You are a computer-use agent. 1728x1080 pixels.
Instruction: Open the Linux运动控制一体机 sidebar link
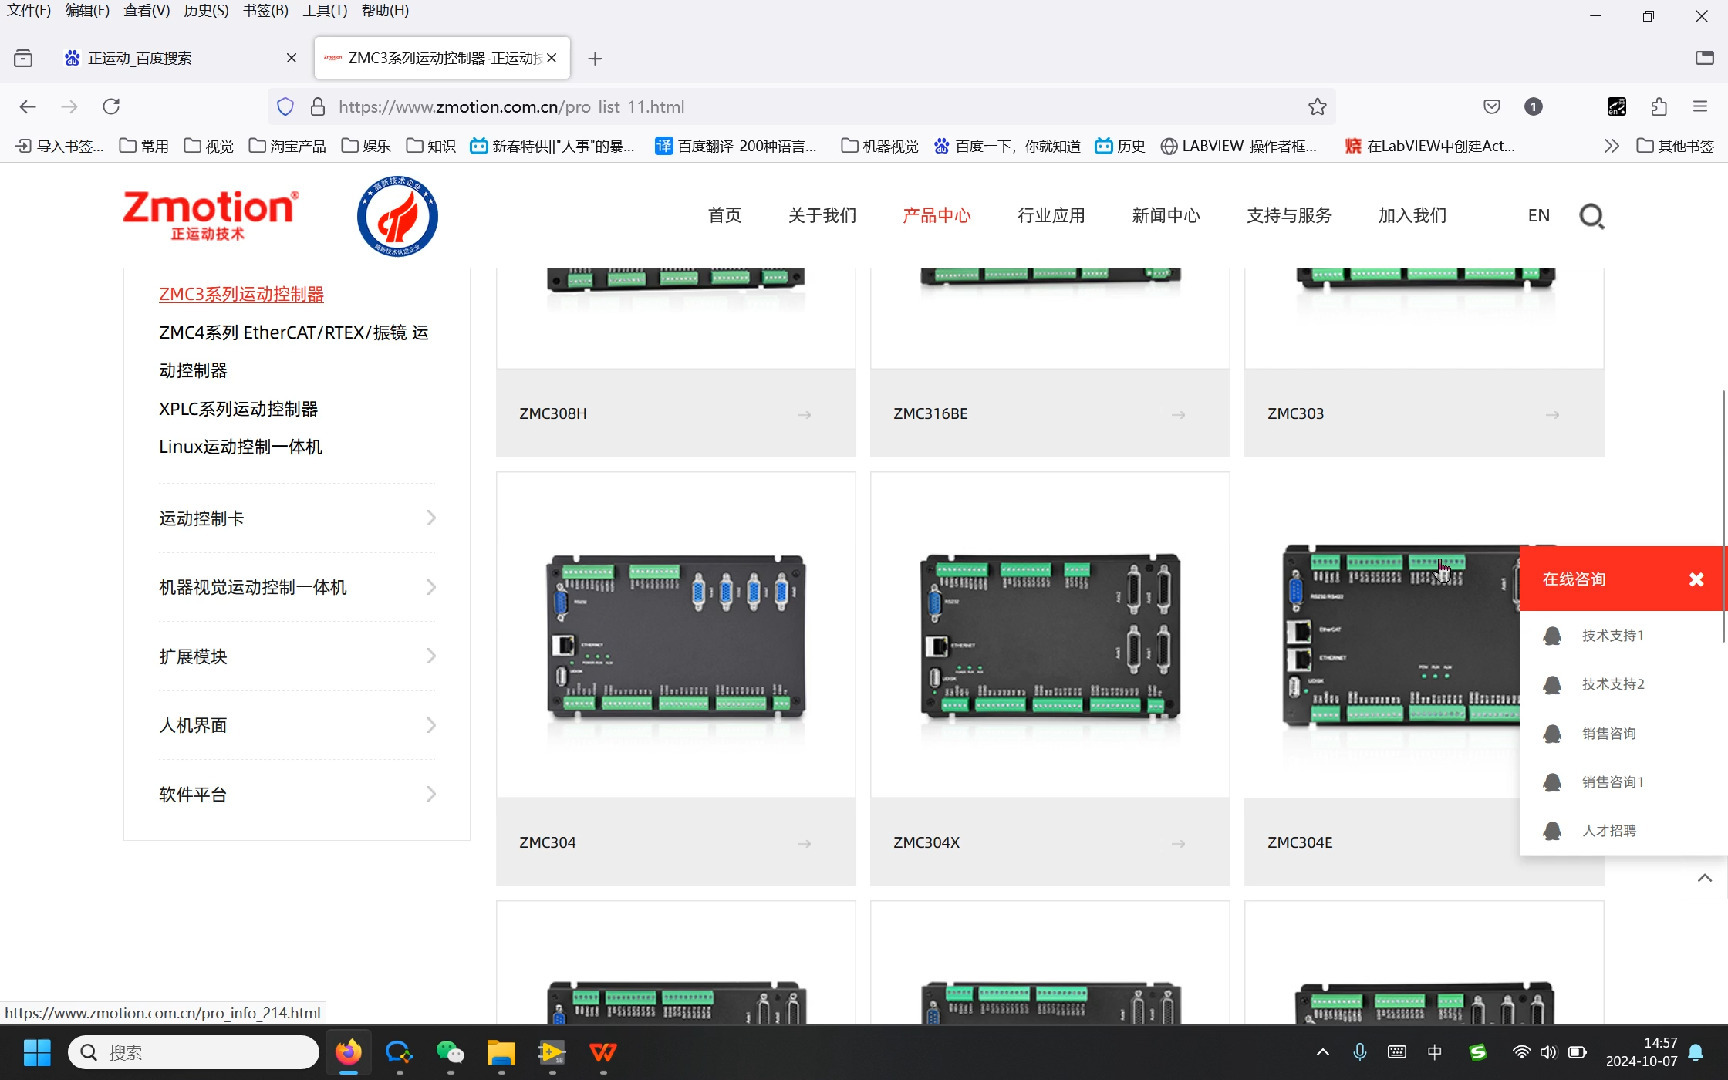coord(240,447)
